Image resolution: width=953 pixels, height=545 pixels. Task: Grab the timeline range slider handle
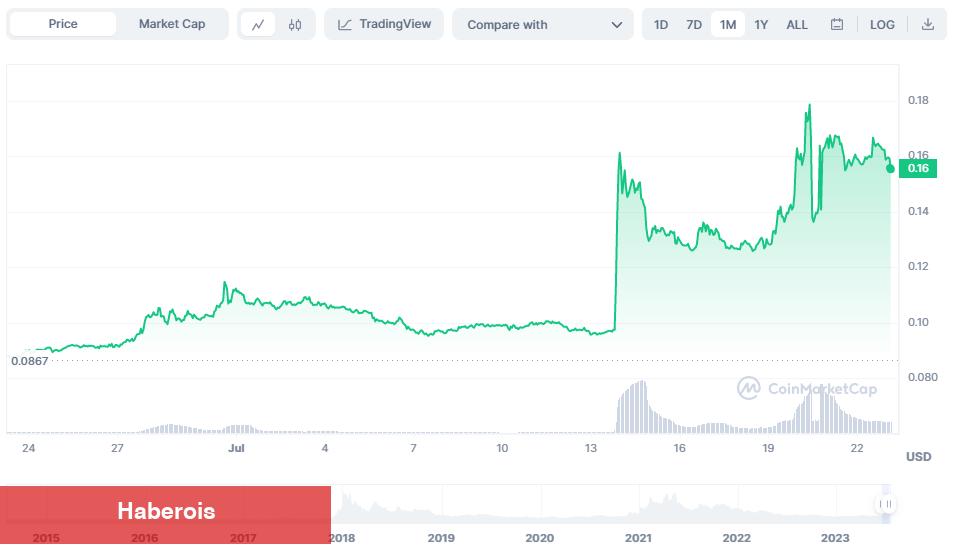[886, 504]
